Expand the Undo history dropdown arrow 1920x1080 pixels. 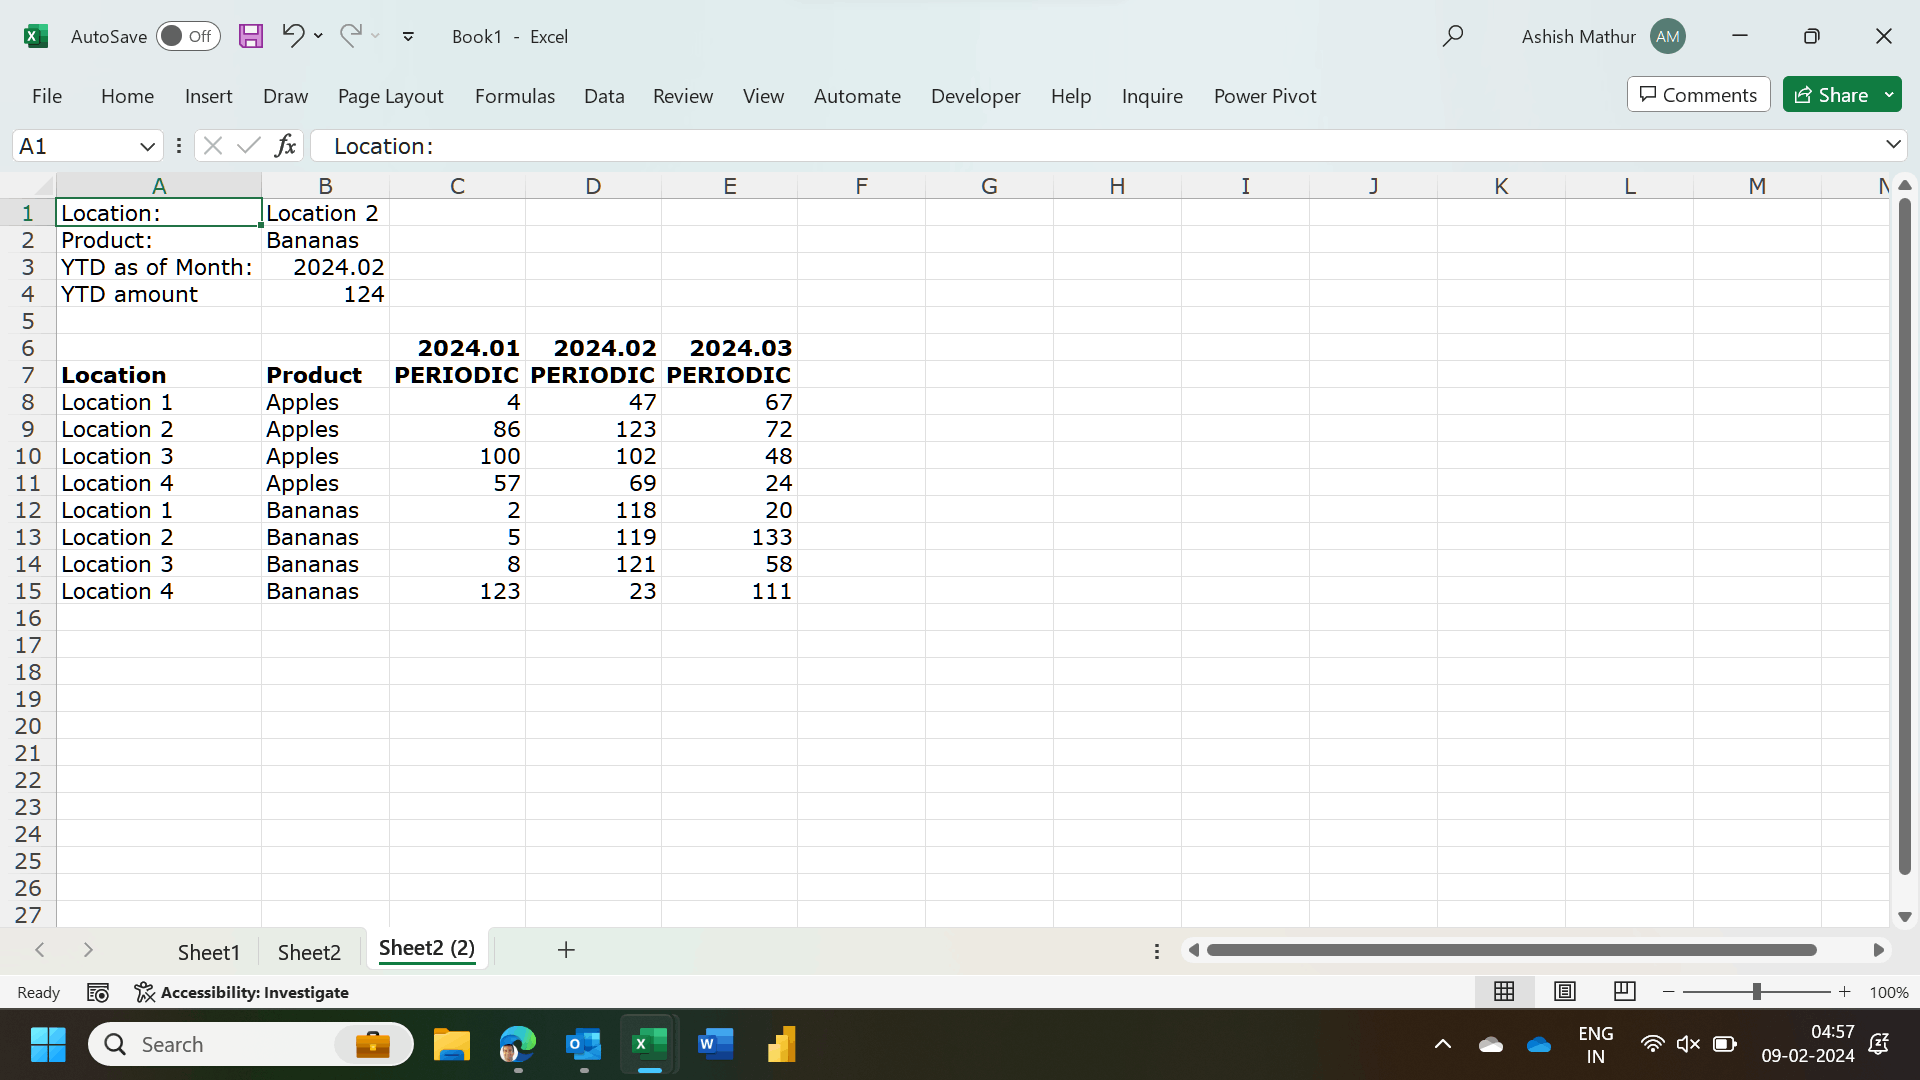tap(318, 36)
